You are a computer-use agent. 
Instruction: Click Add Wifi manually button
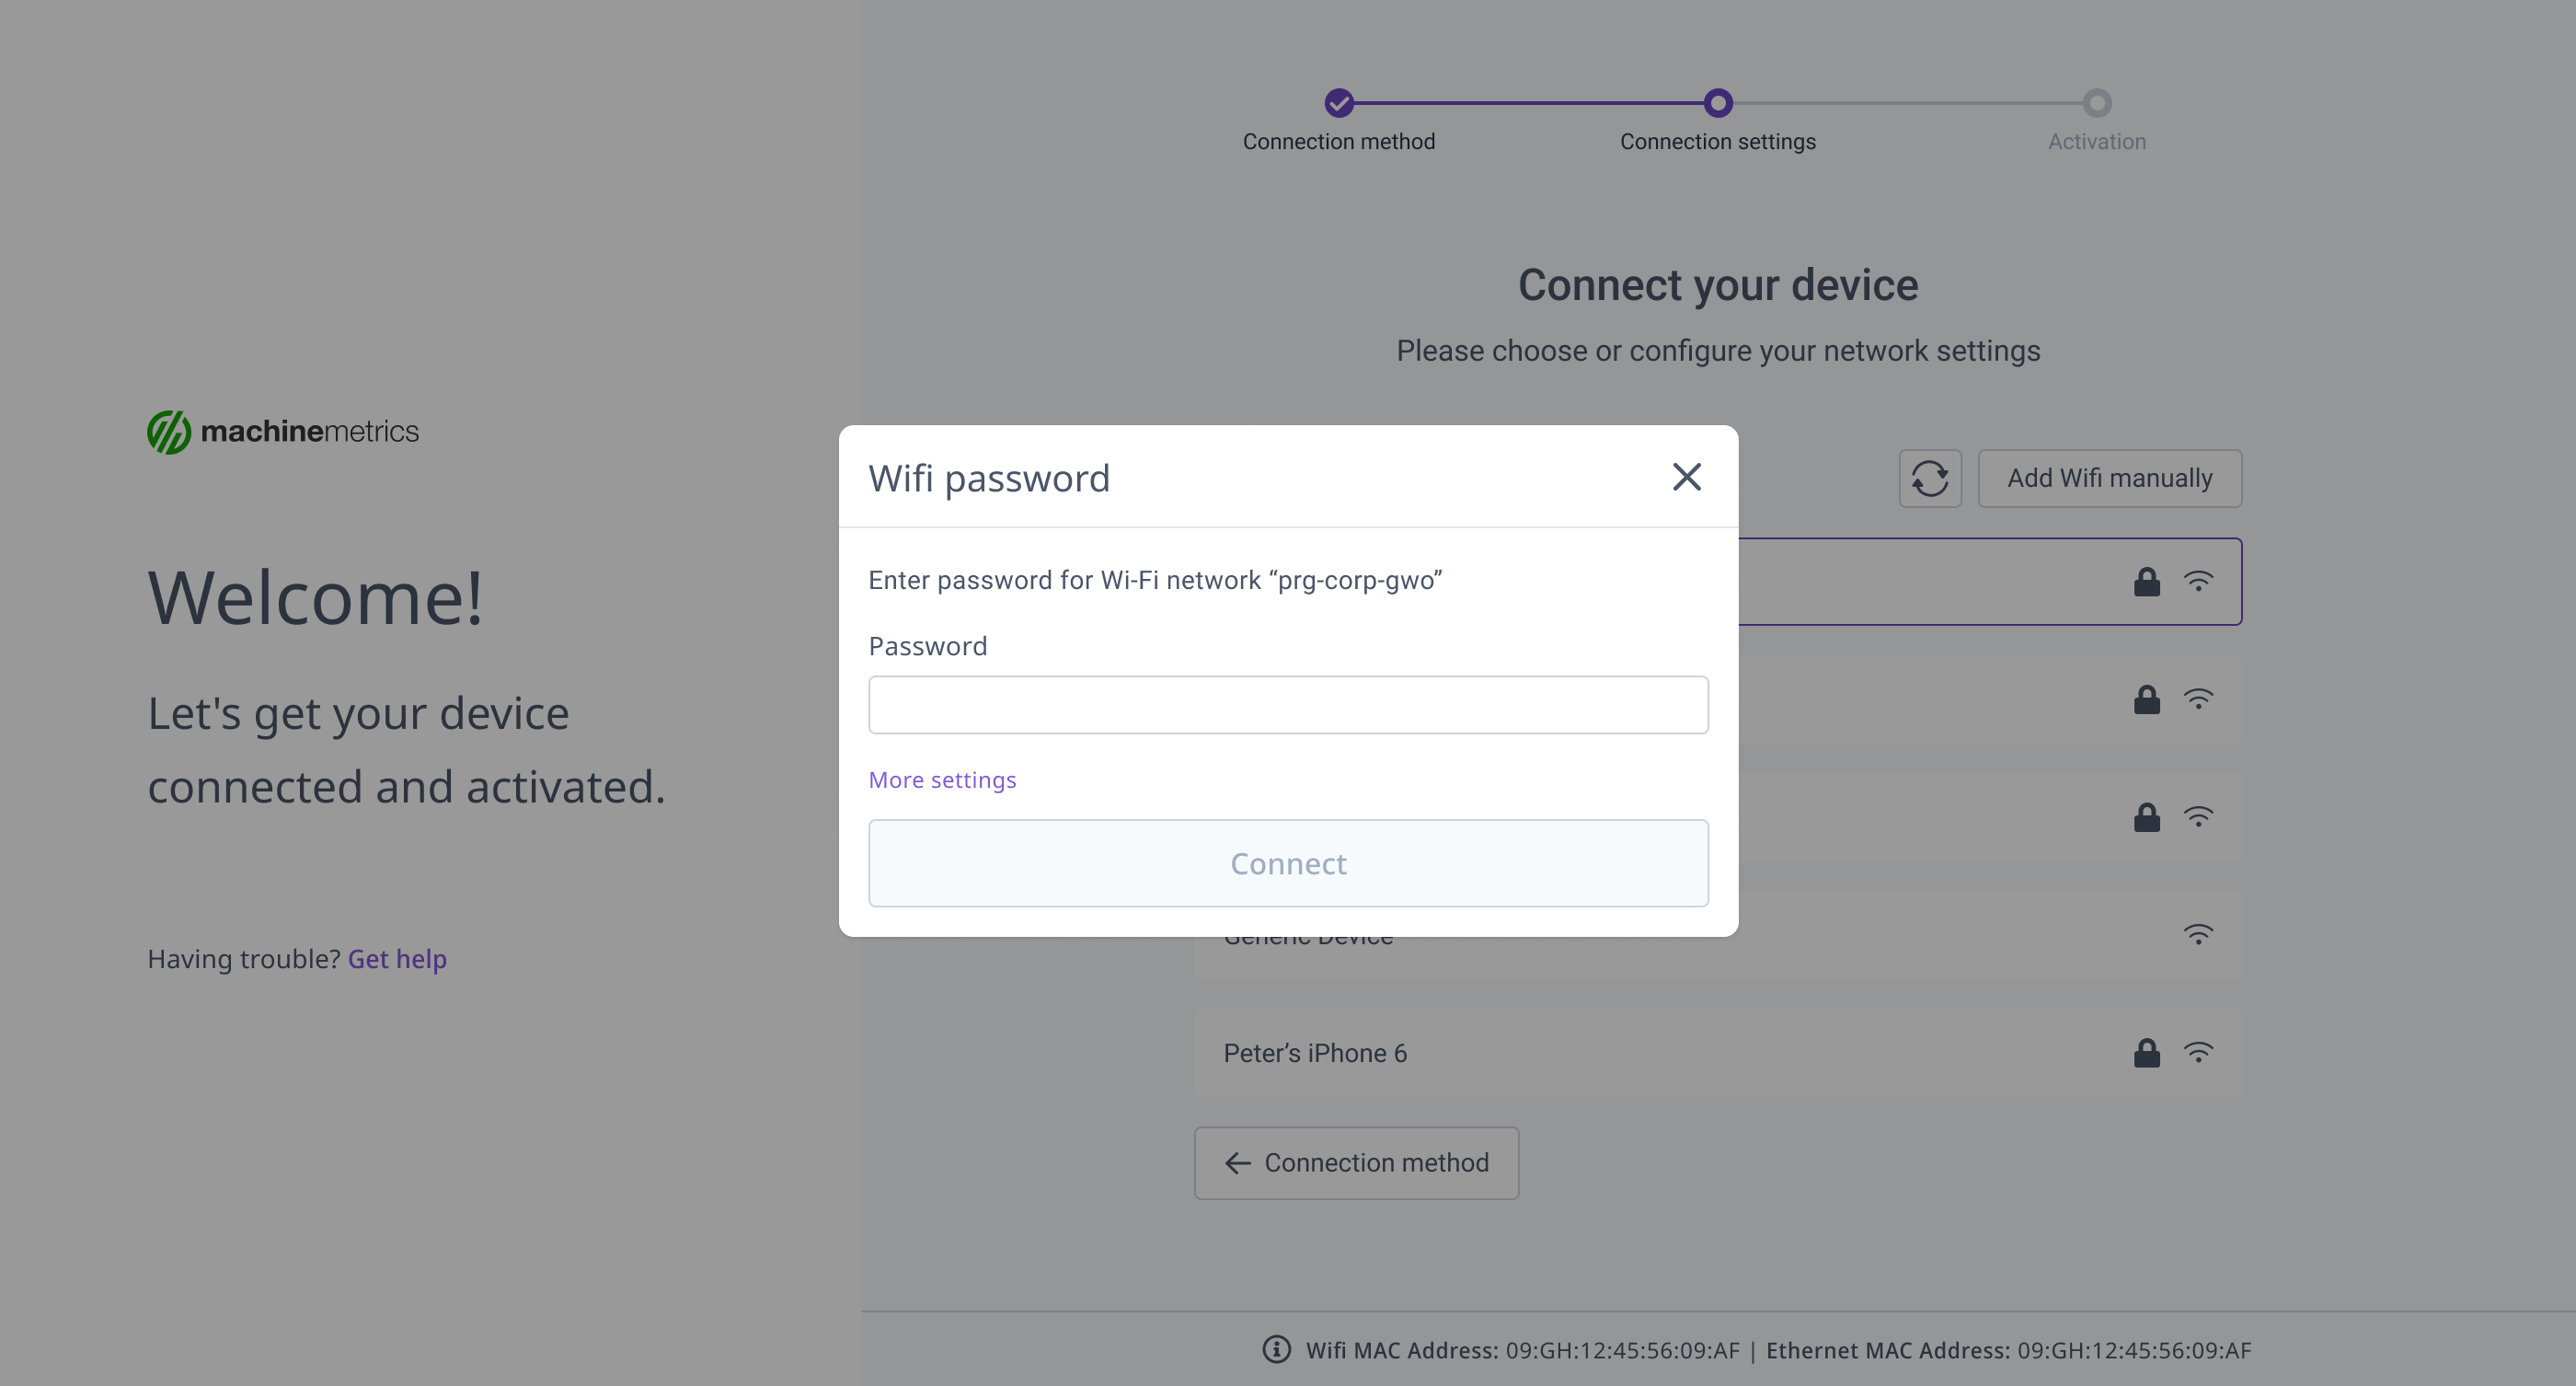click(x=2109, y=478)
